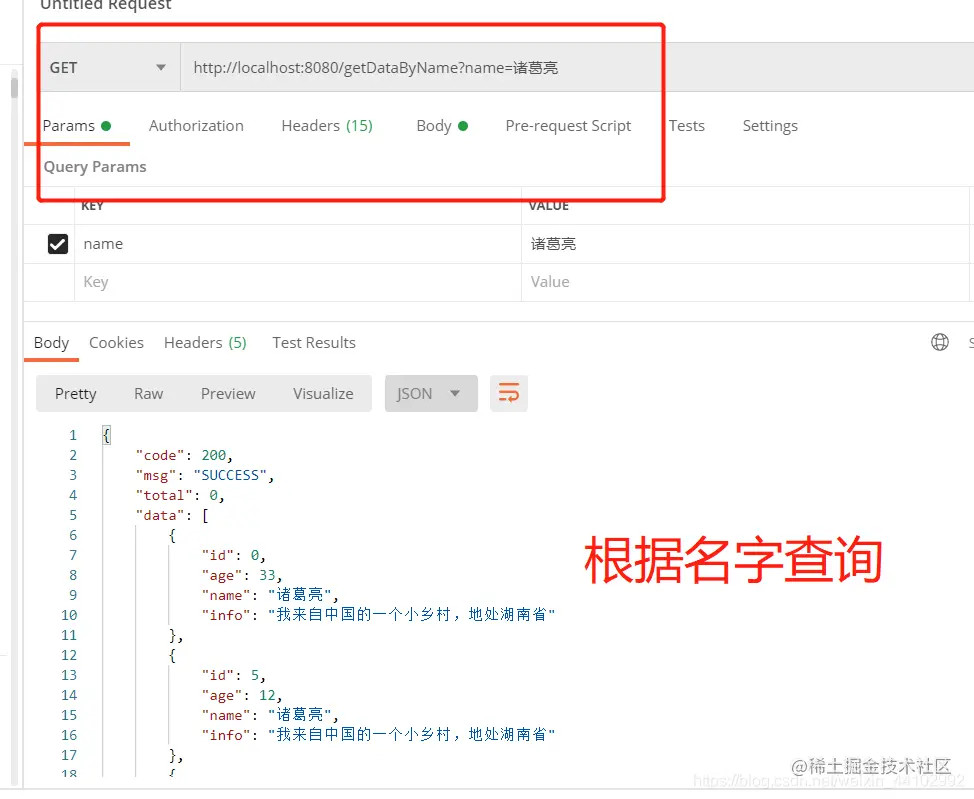
Task: Open the Test Results tab
Action: click(x=313, y=342)
